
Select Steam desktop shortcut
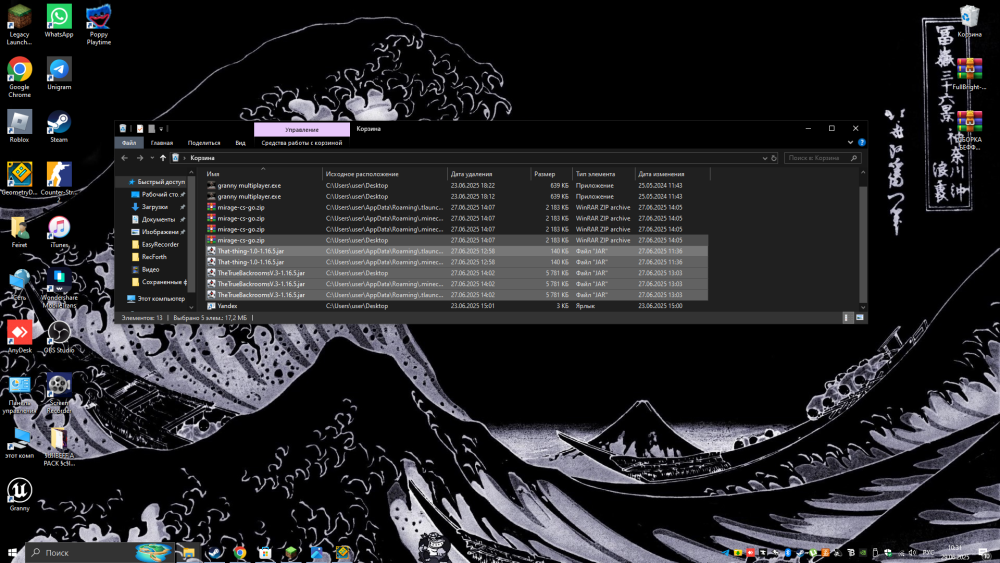click(59, 126)
